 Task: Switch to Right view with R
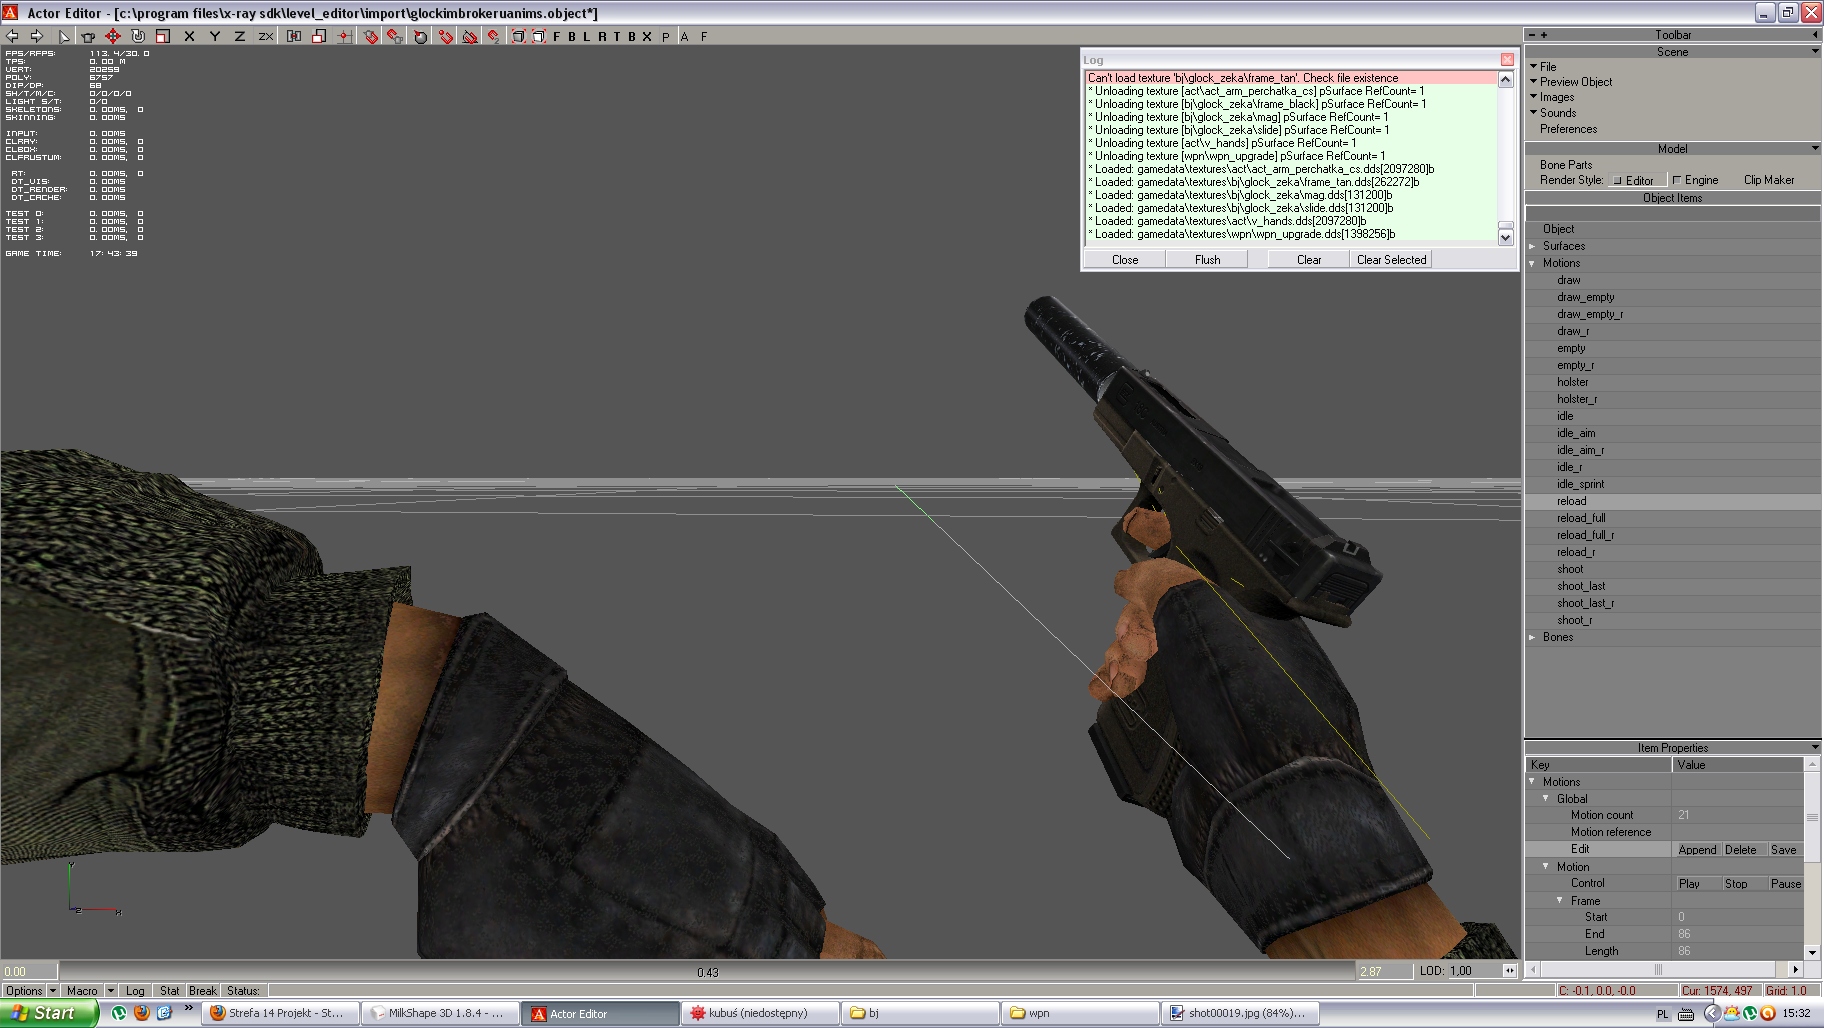(602, 36)
